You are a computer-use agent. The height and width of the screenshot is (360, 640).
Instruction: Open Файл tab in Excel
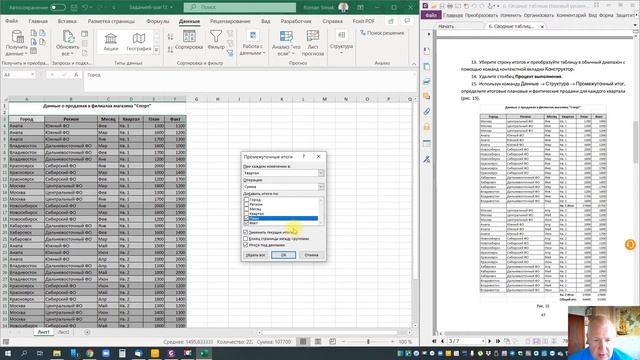[x=12, y=21]
